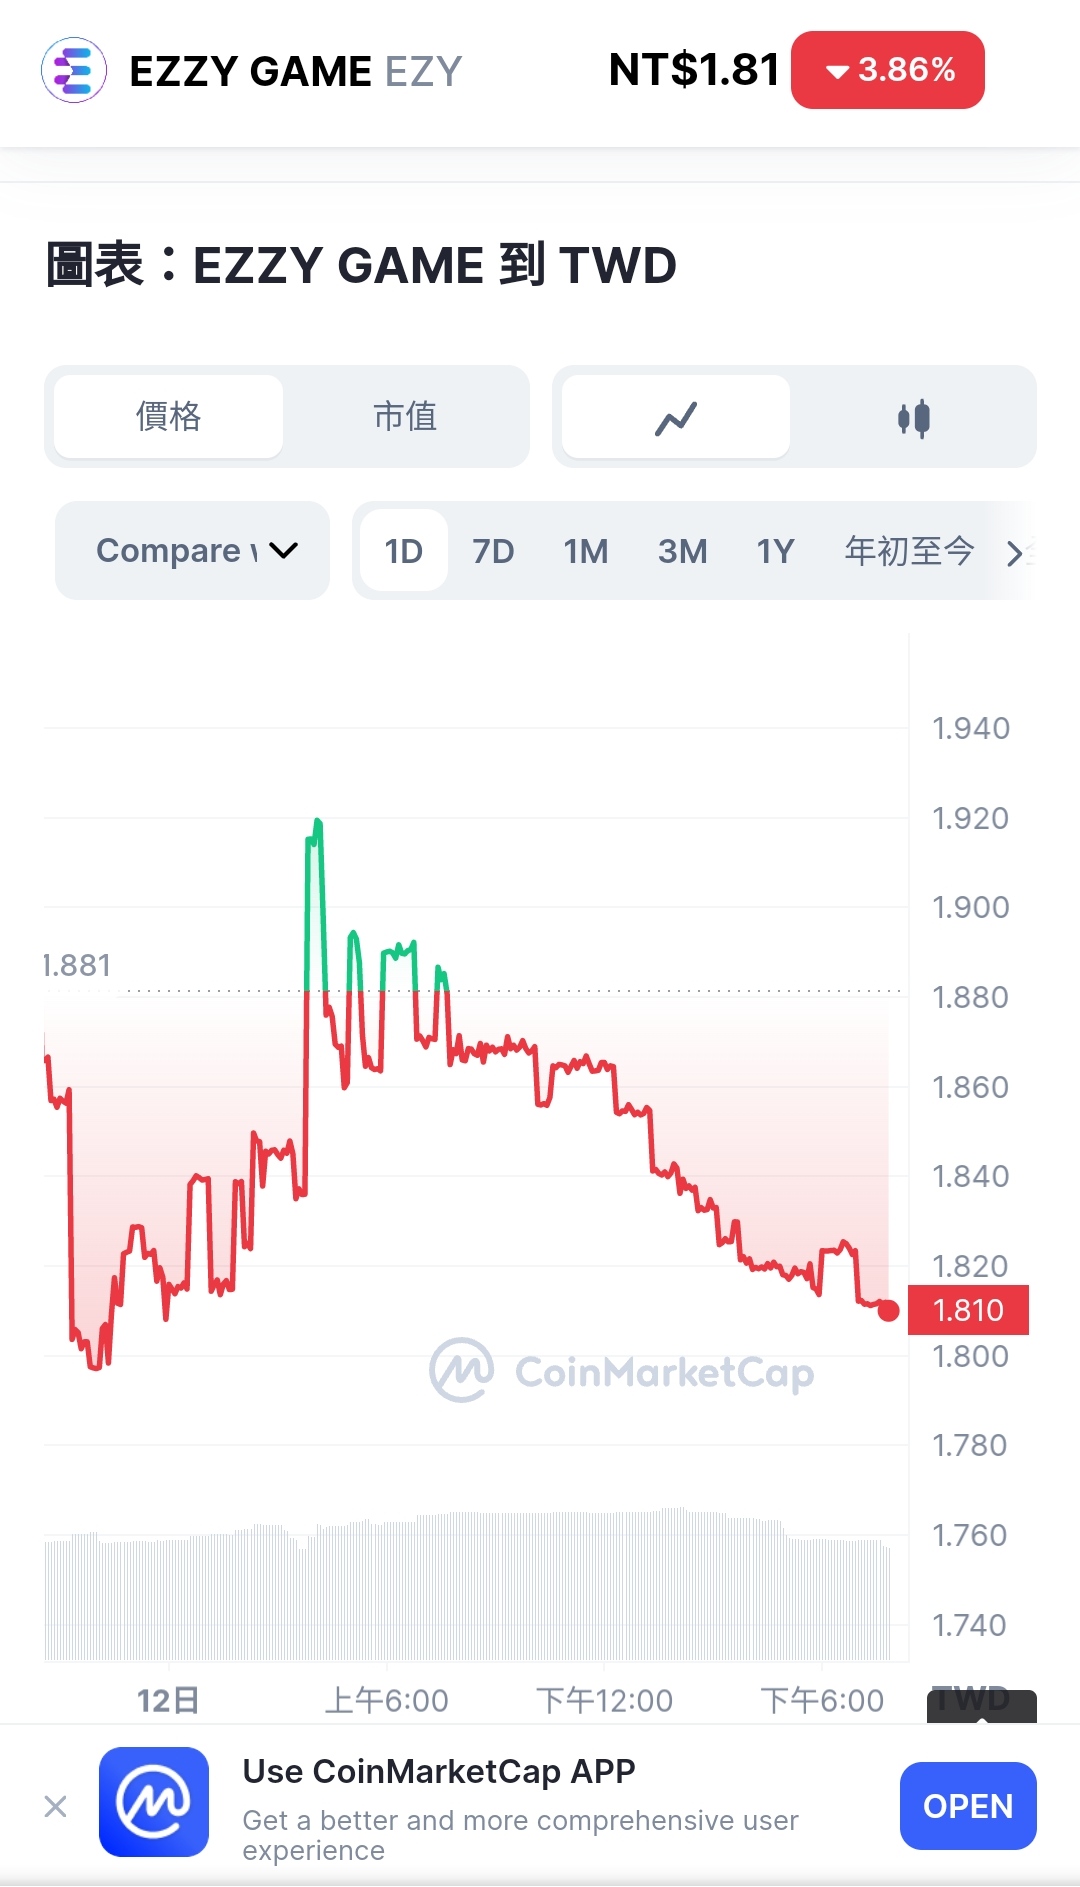The height and width of the screenshot is (1887, 1080).
Task: Open the Compare dropdown
Action: 192,551
